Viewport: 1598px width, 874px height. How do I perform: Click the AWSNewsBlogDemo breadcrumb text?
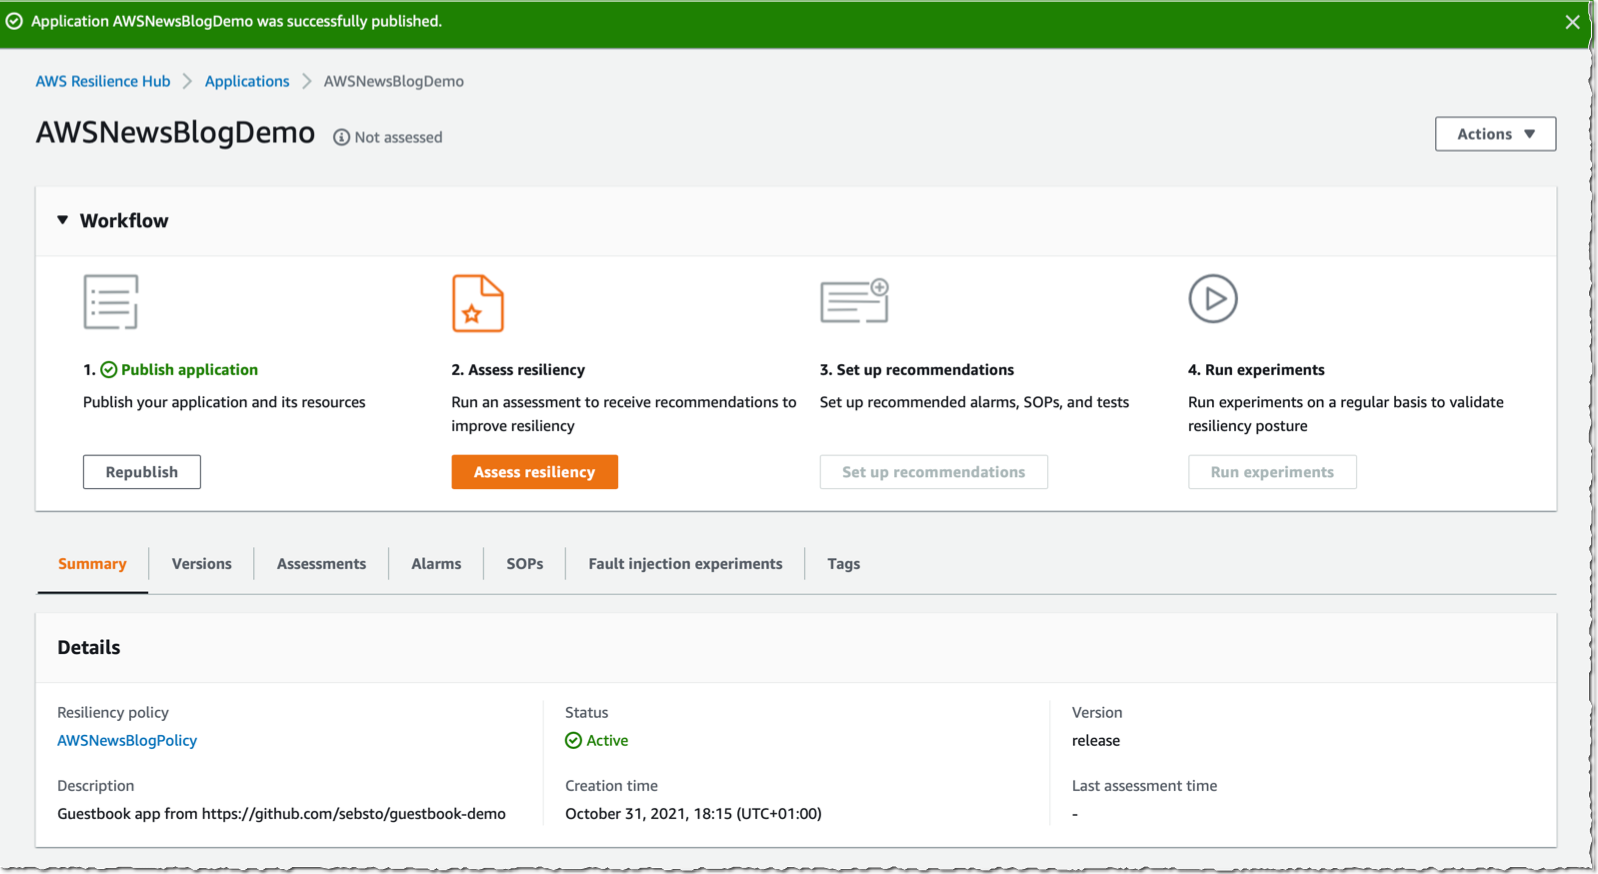pyautogui.click(x=394, y=81)
